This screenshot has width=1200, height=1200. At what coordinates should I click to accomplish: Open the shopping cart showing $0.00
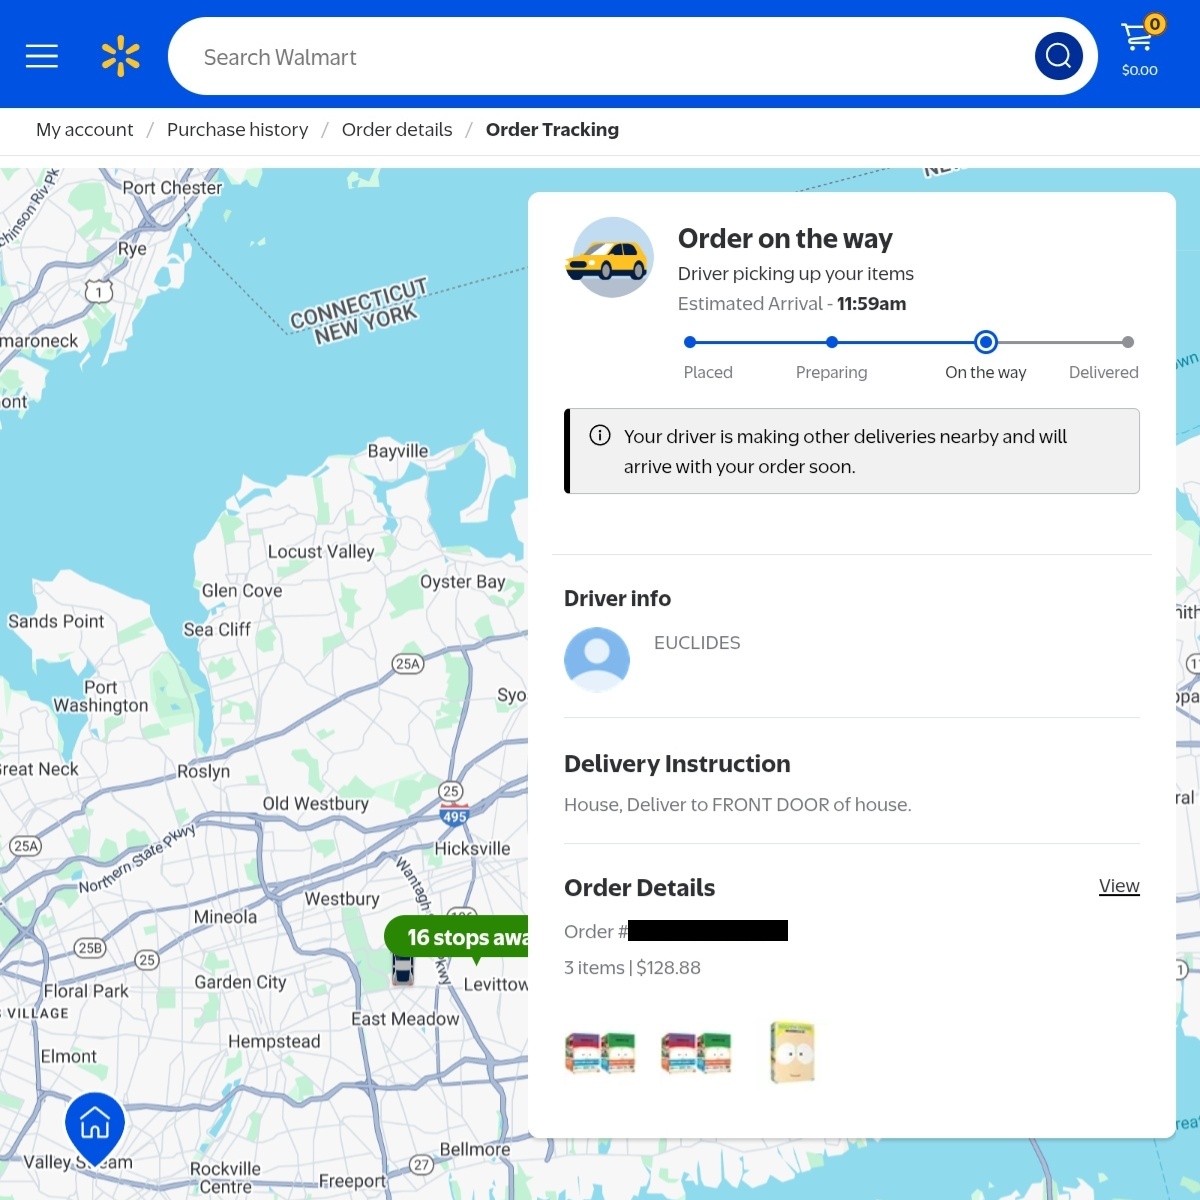click(x=1139, y=48)
